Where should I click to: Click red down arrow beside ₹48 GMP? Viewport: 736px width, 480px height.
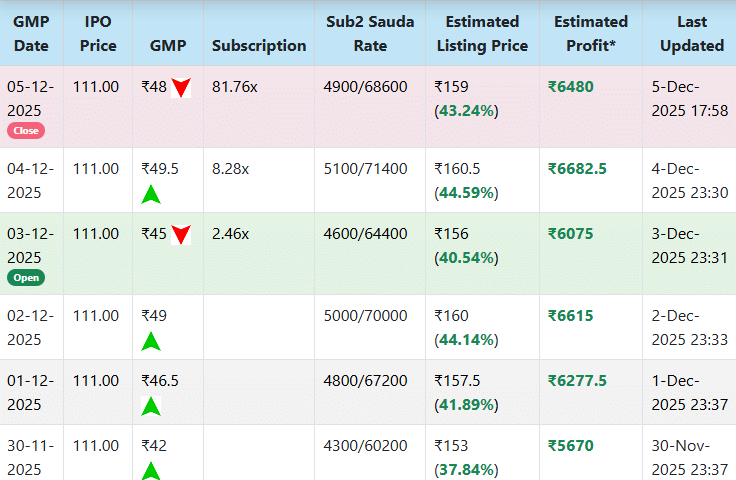tap(181, 88)
